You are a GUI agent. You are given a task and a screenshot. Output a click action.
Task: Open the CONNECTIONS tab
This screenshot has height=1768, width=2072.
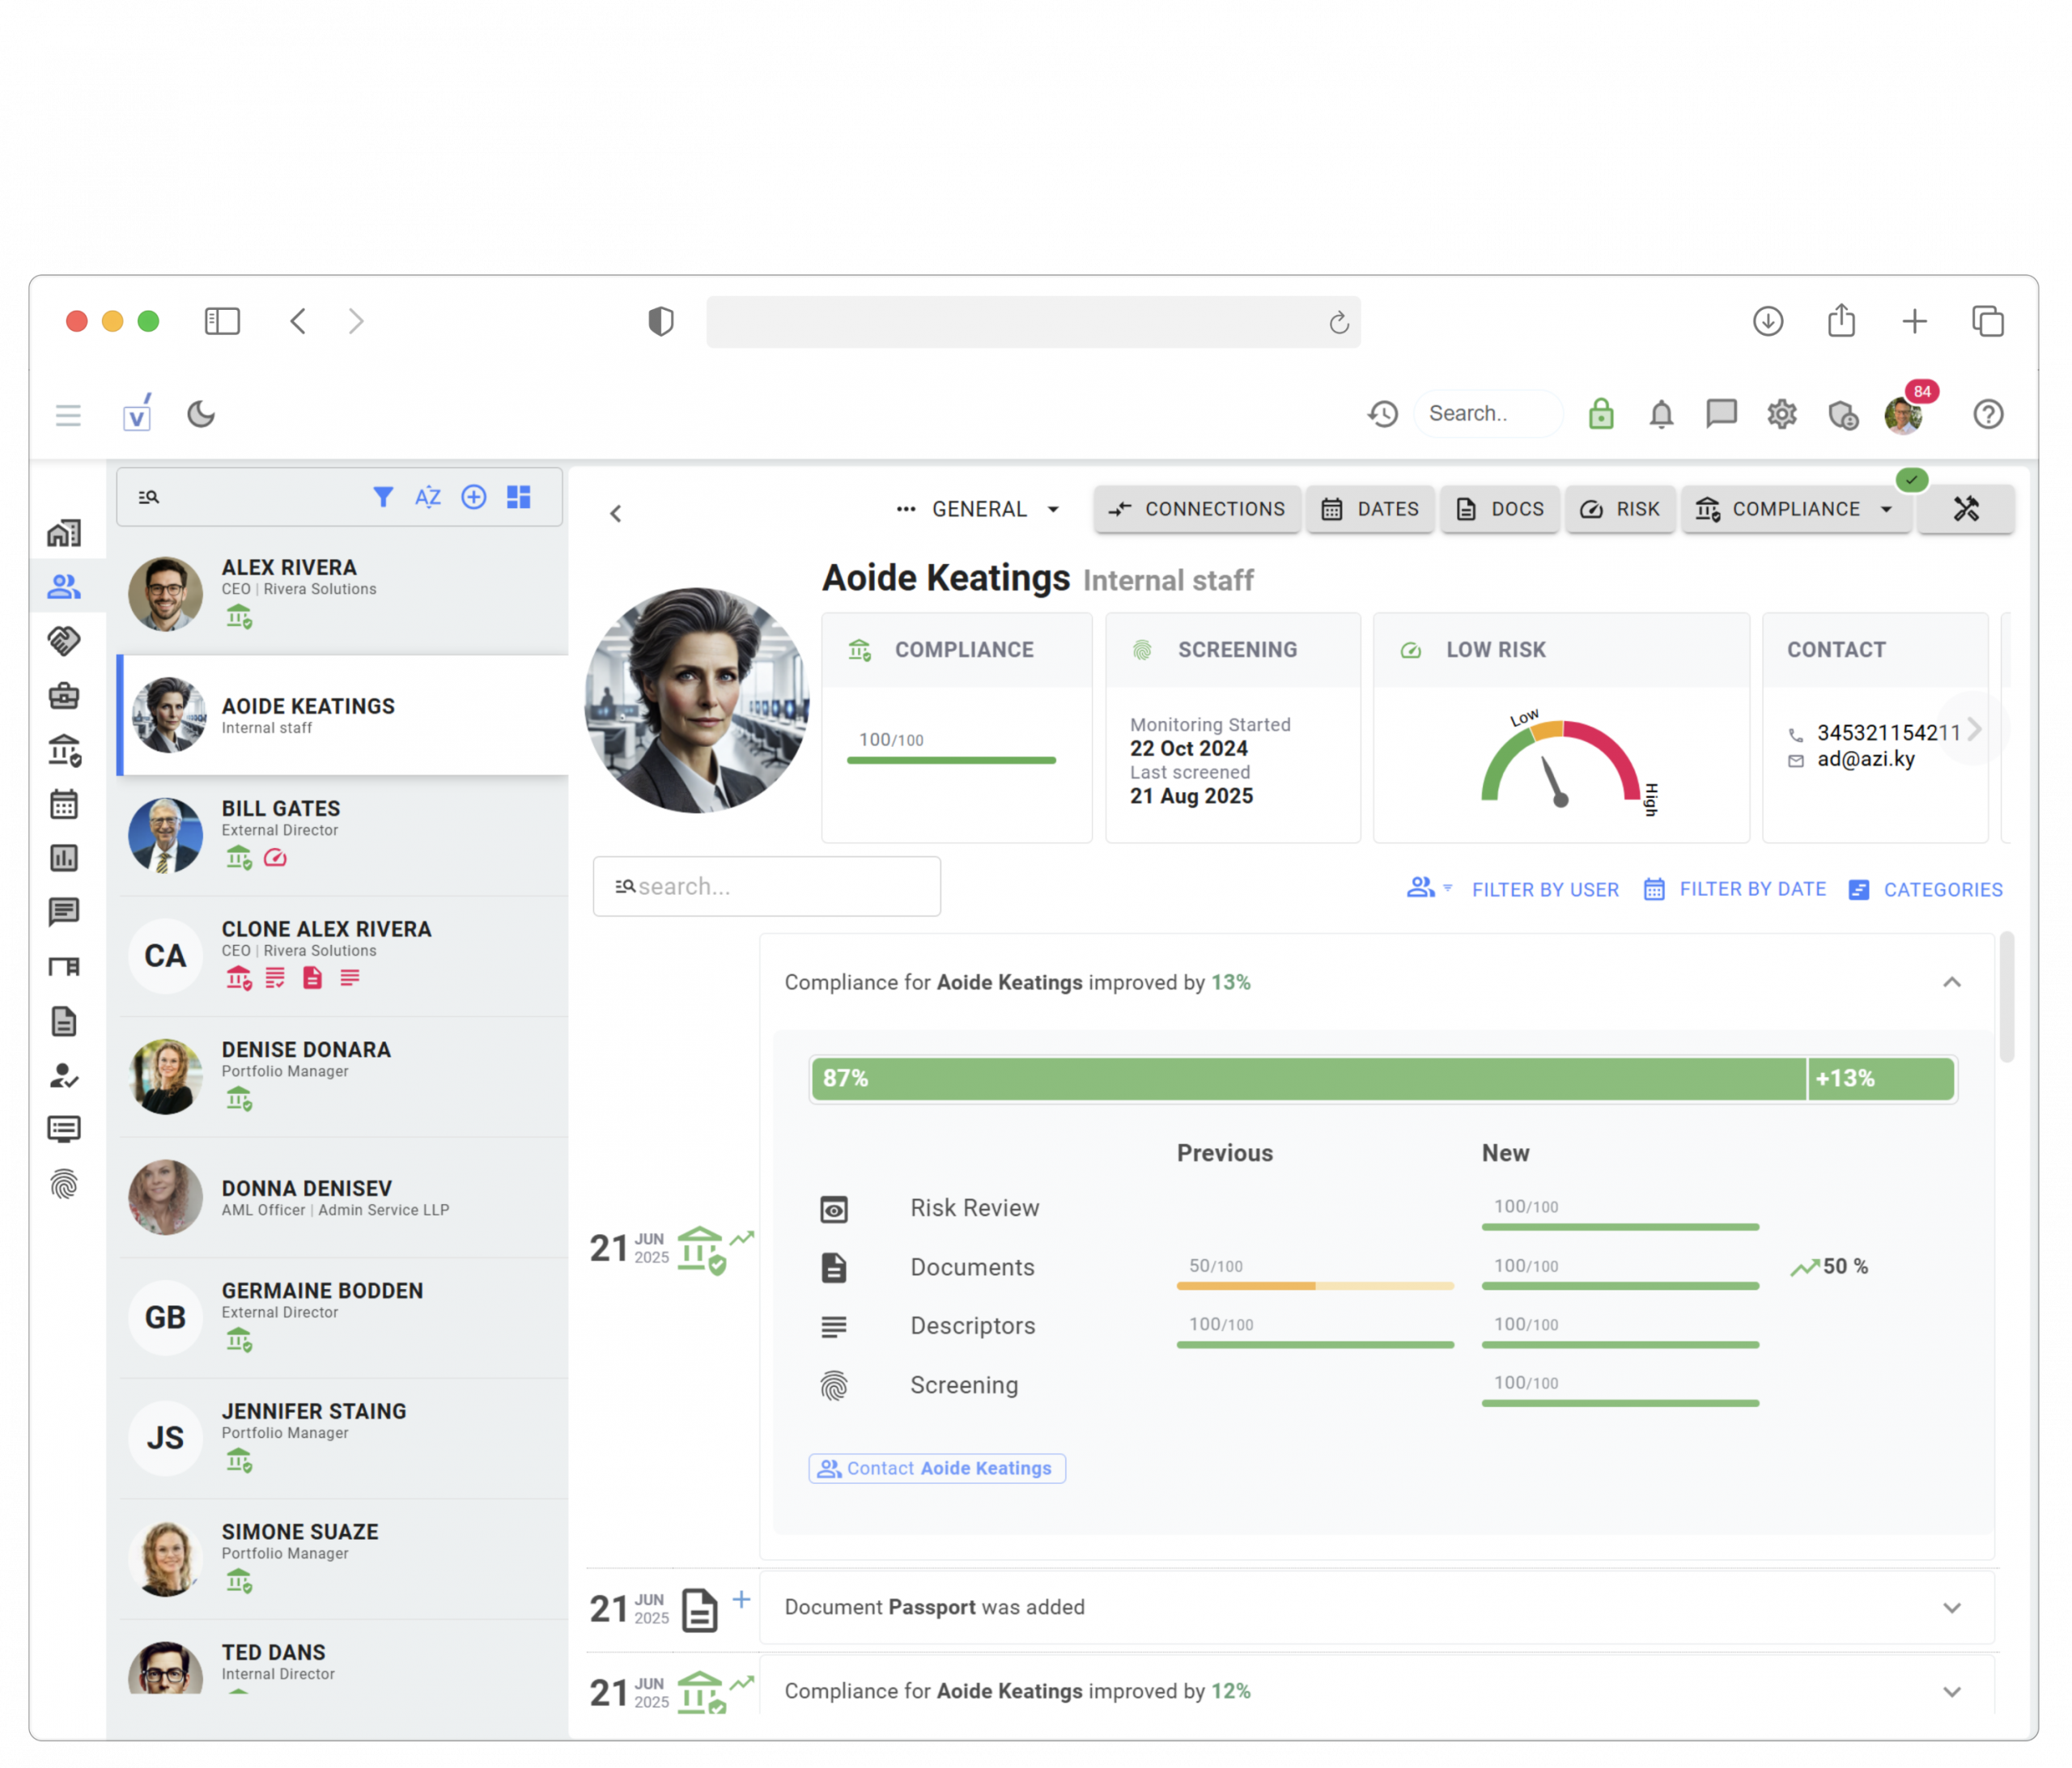(x=1197, y=509)
